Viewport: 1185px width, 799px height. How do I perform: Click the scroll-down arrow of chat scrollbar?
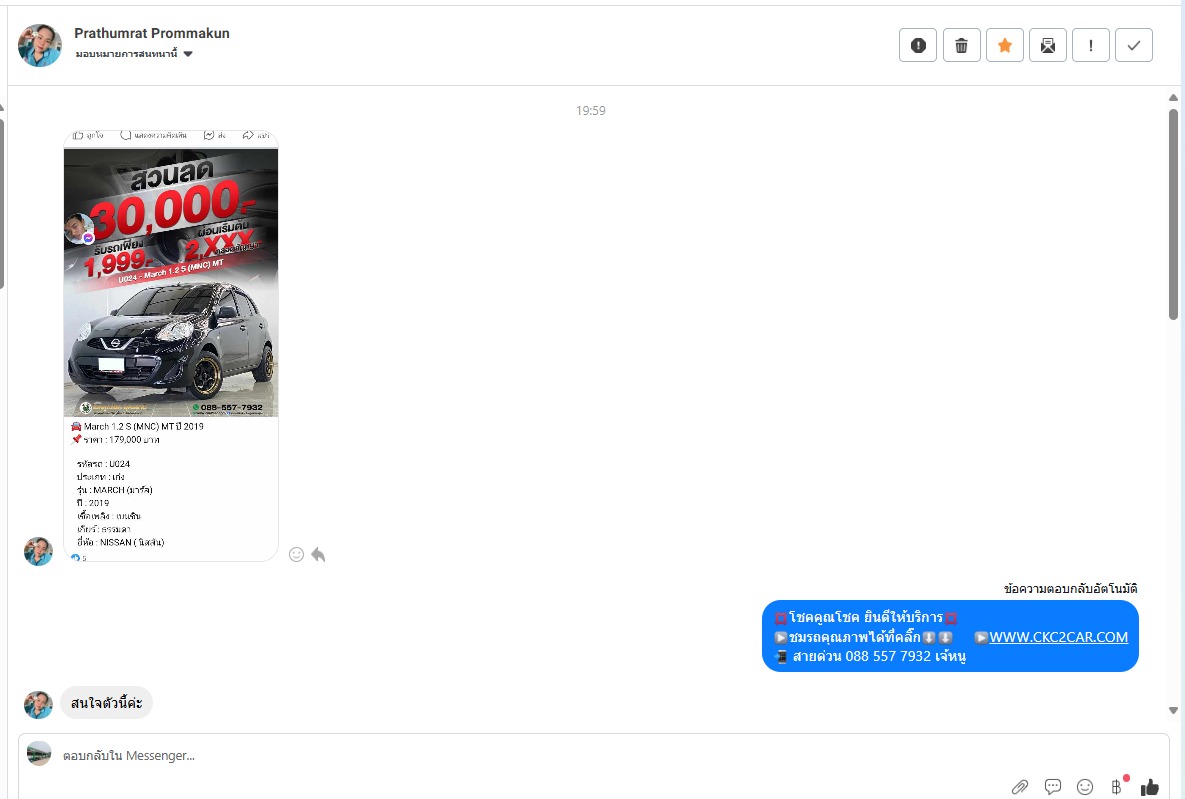tap(1173, 710)
